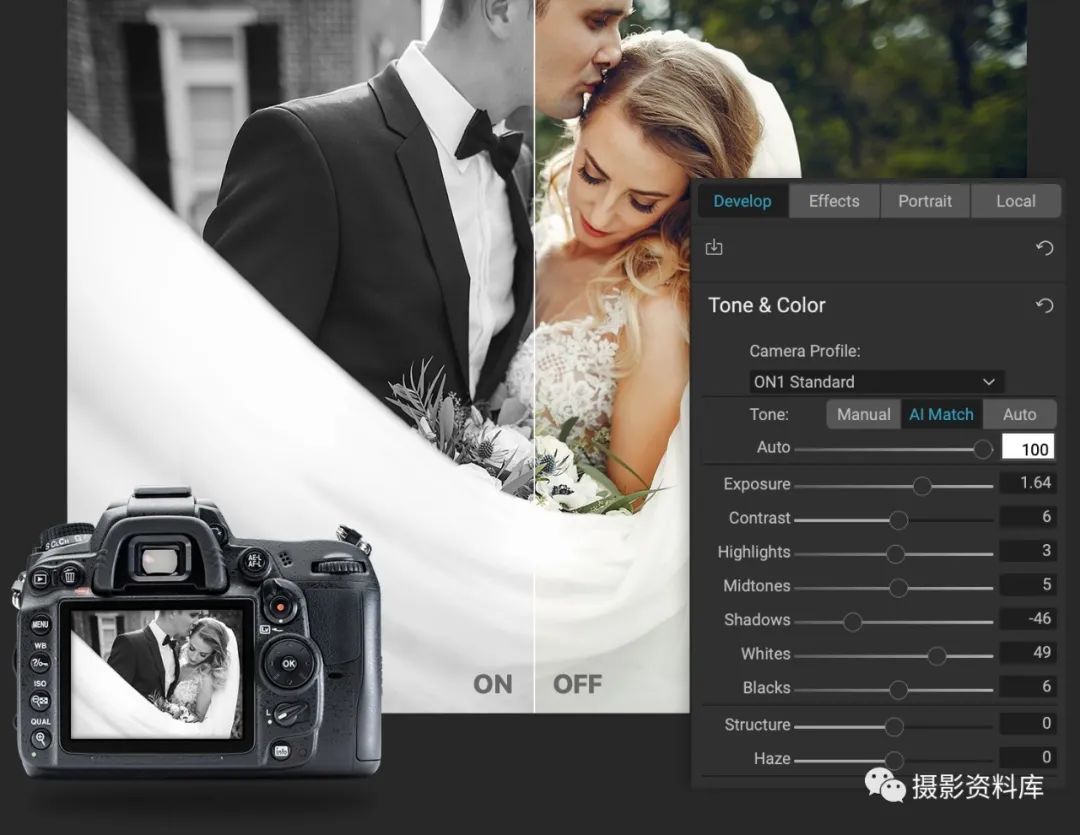The width and height of the screenshot is (1080, 835).
Task: Click the Exposure slider handle
Action: 922,486
